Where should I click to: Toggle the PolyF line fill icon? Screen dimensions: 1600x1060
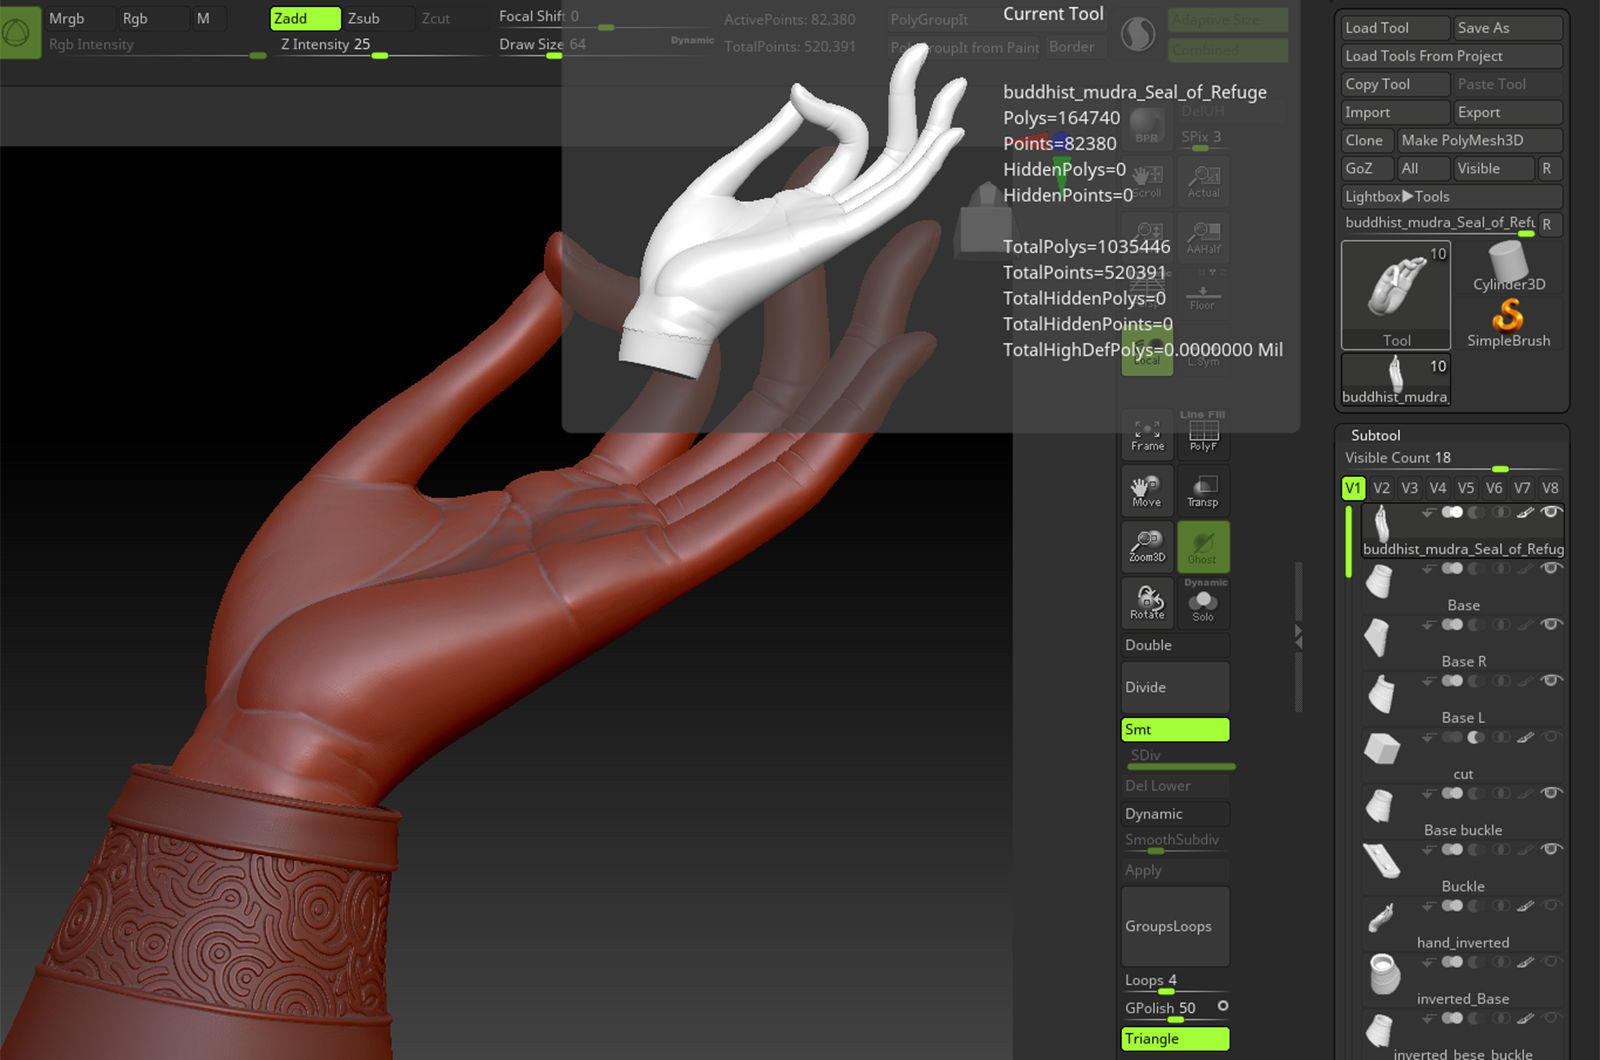(x=1203, y=435)
